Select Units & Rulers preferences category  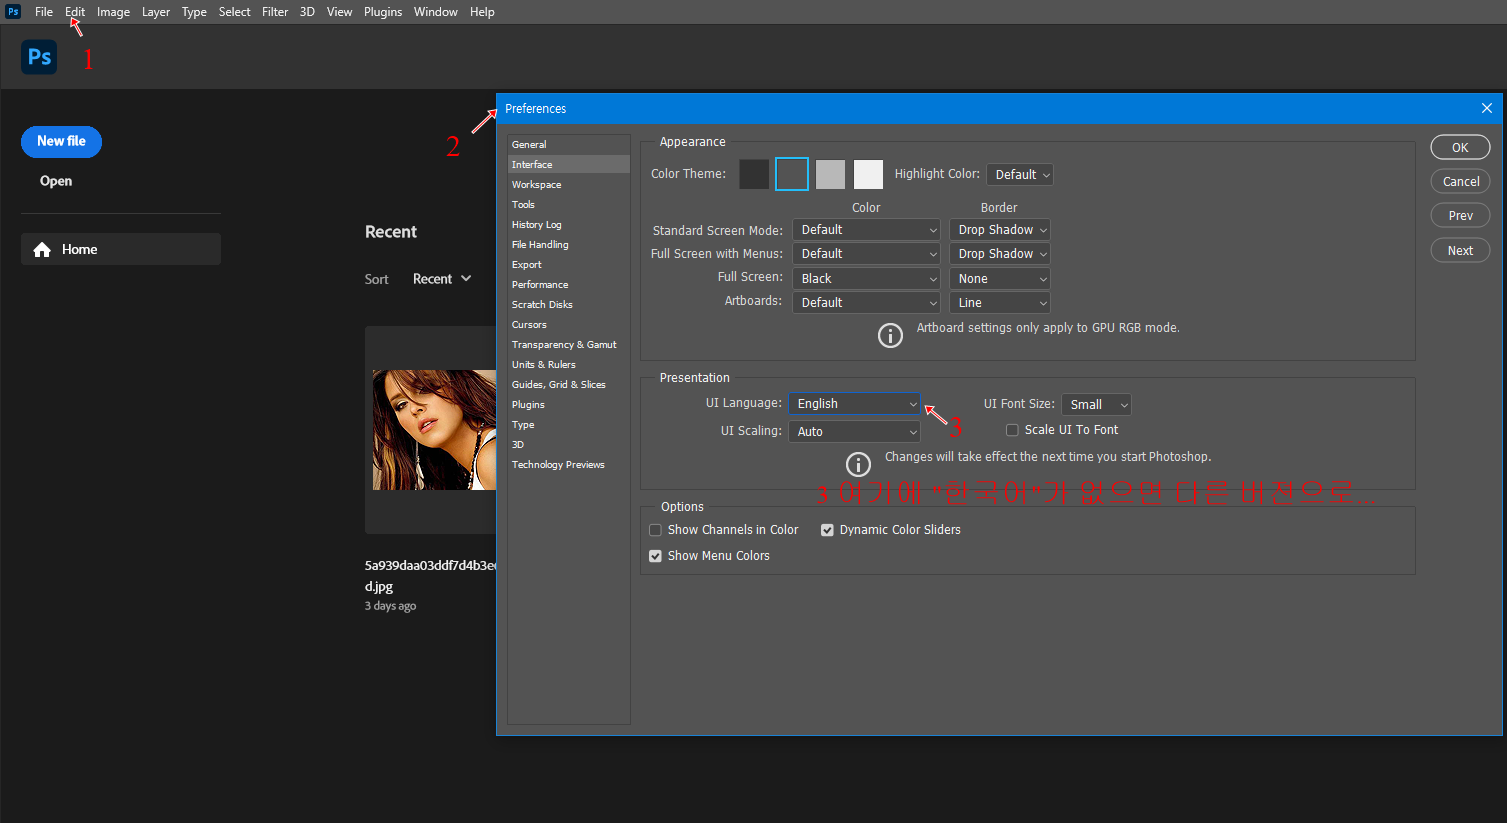point(568,364)
